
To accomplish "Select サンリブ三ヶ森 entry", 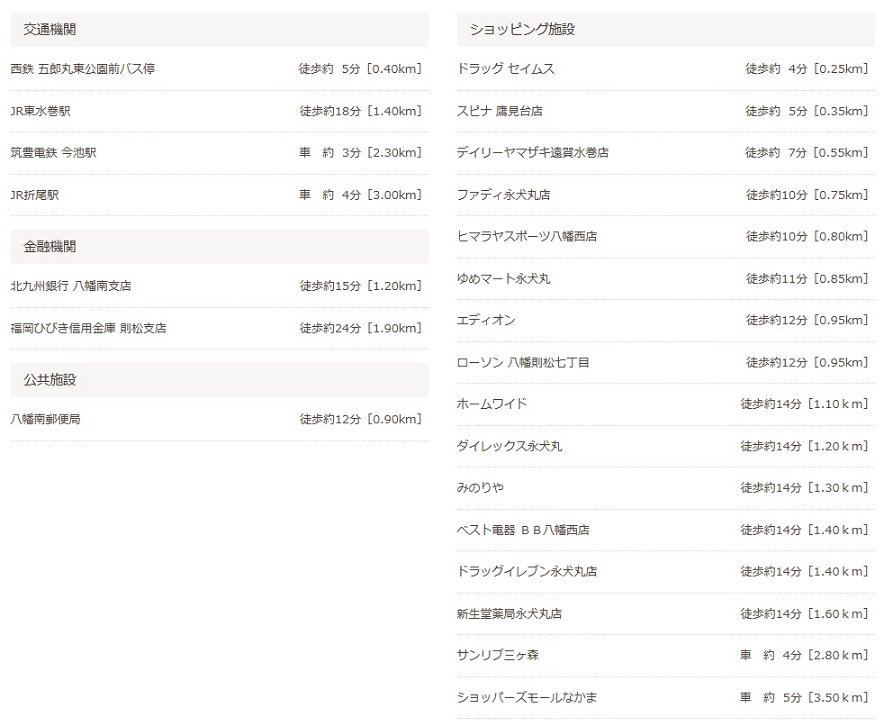I will (x=498, y=655).
